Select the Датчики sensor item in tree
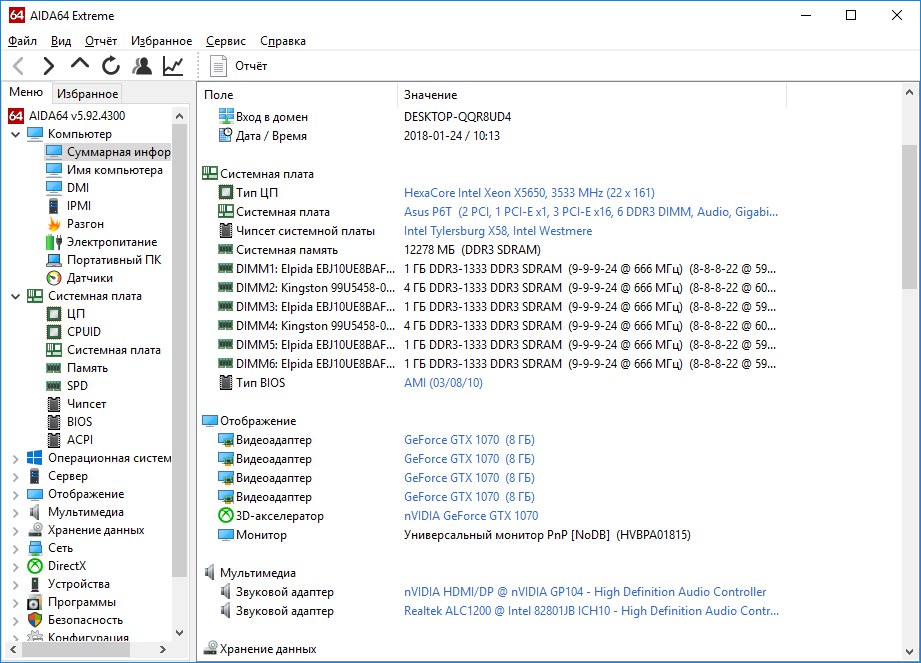Screen dimensions: 921x663 pyautogui.click(x=89, y=278)
